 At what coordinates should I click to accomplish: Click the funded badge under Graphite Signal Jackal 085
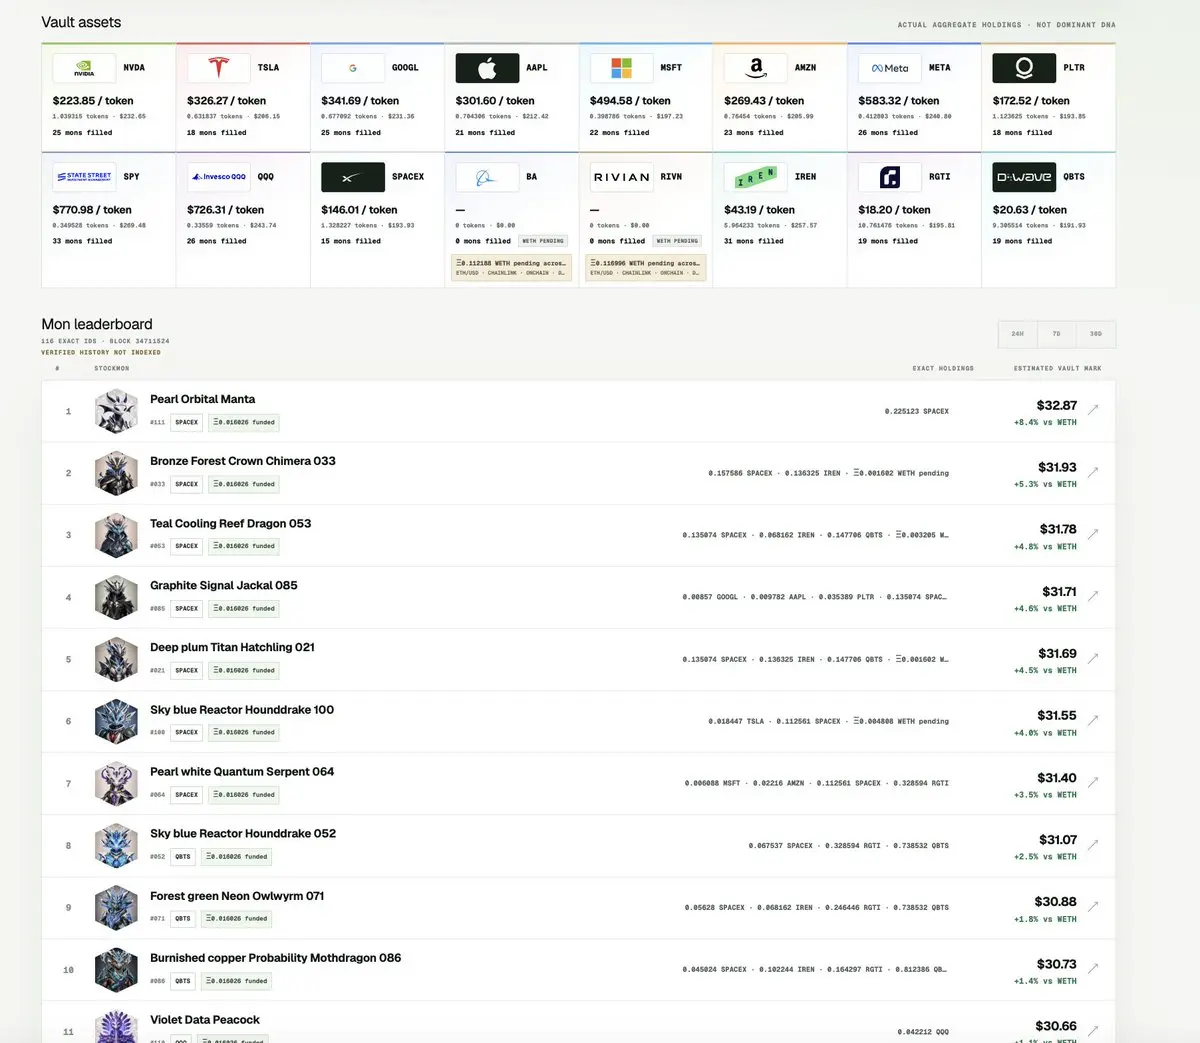coord(244,608)
